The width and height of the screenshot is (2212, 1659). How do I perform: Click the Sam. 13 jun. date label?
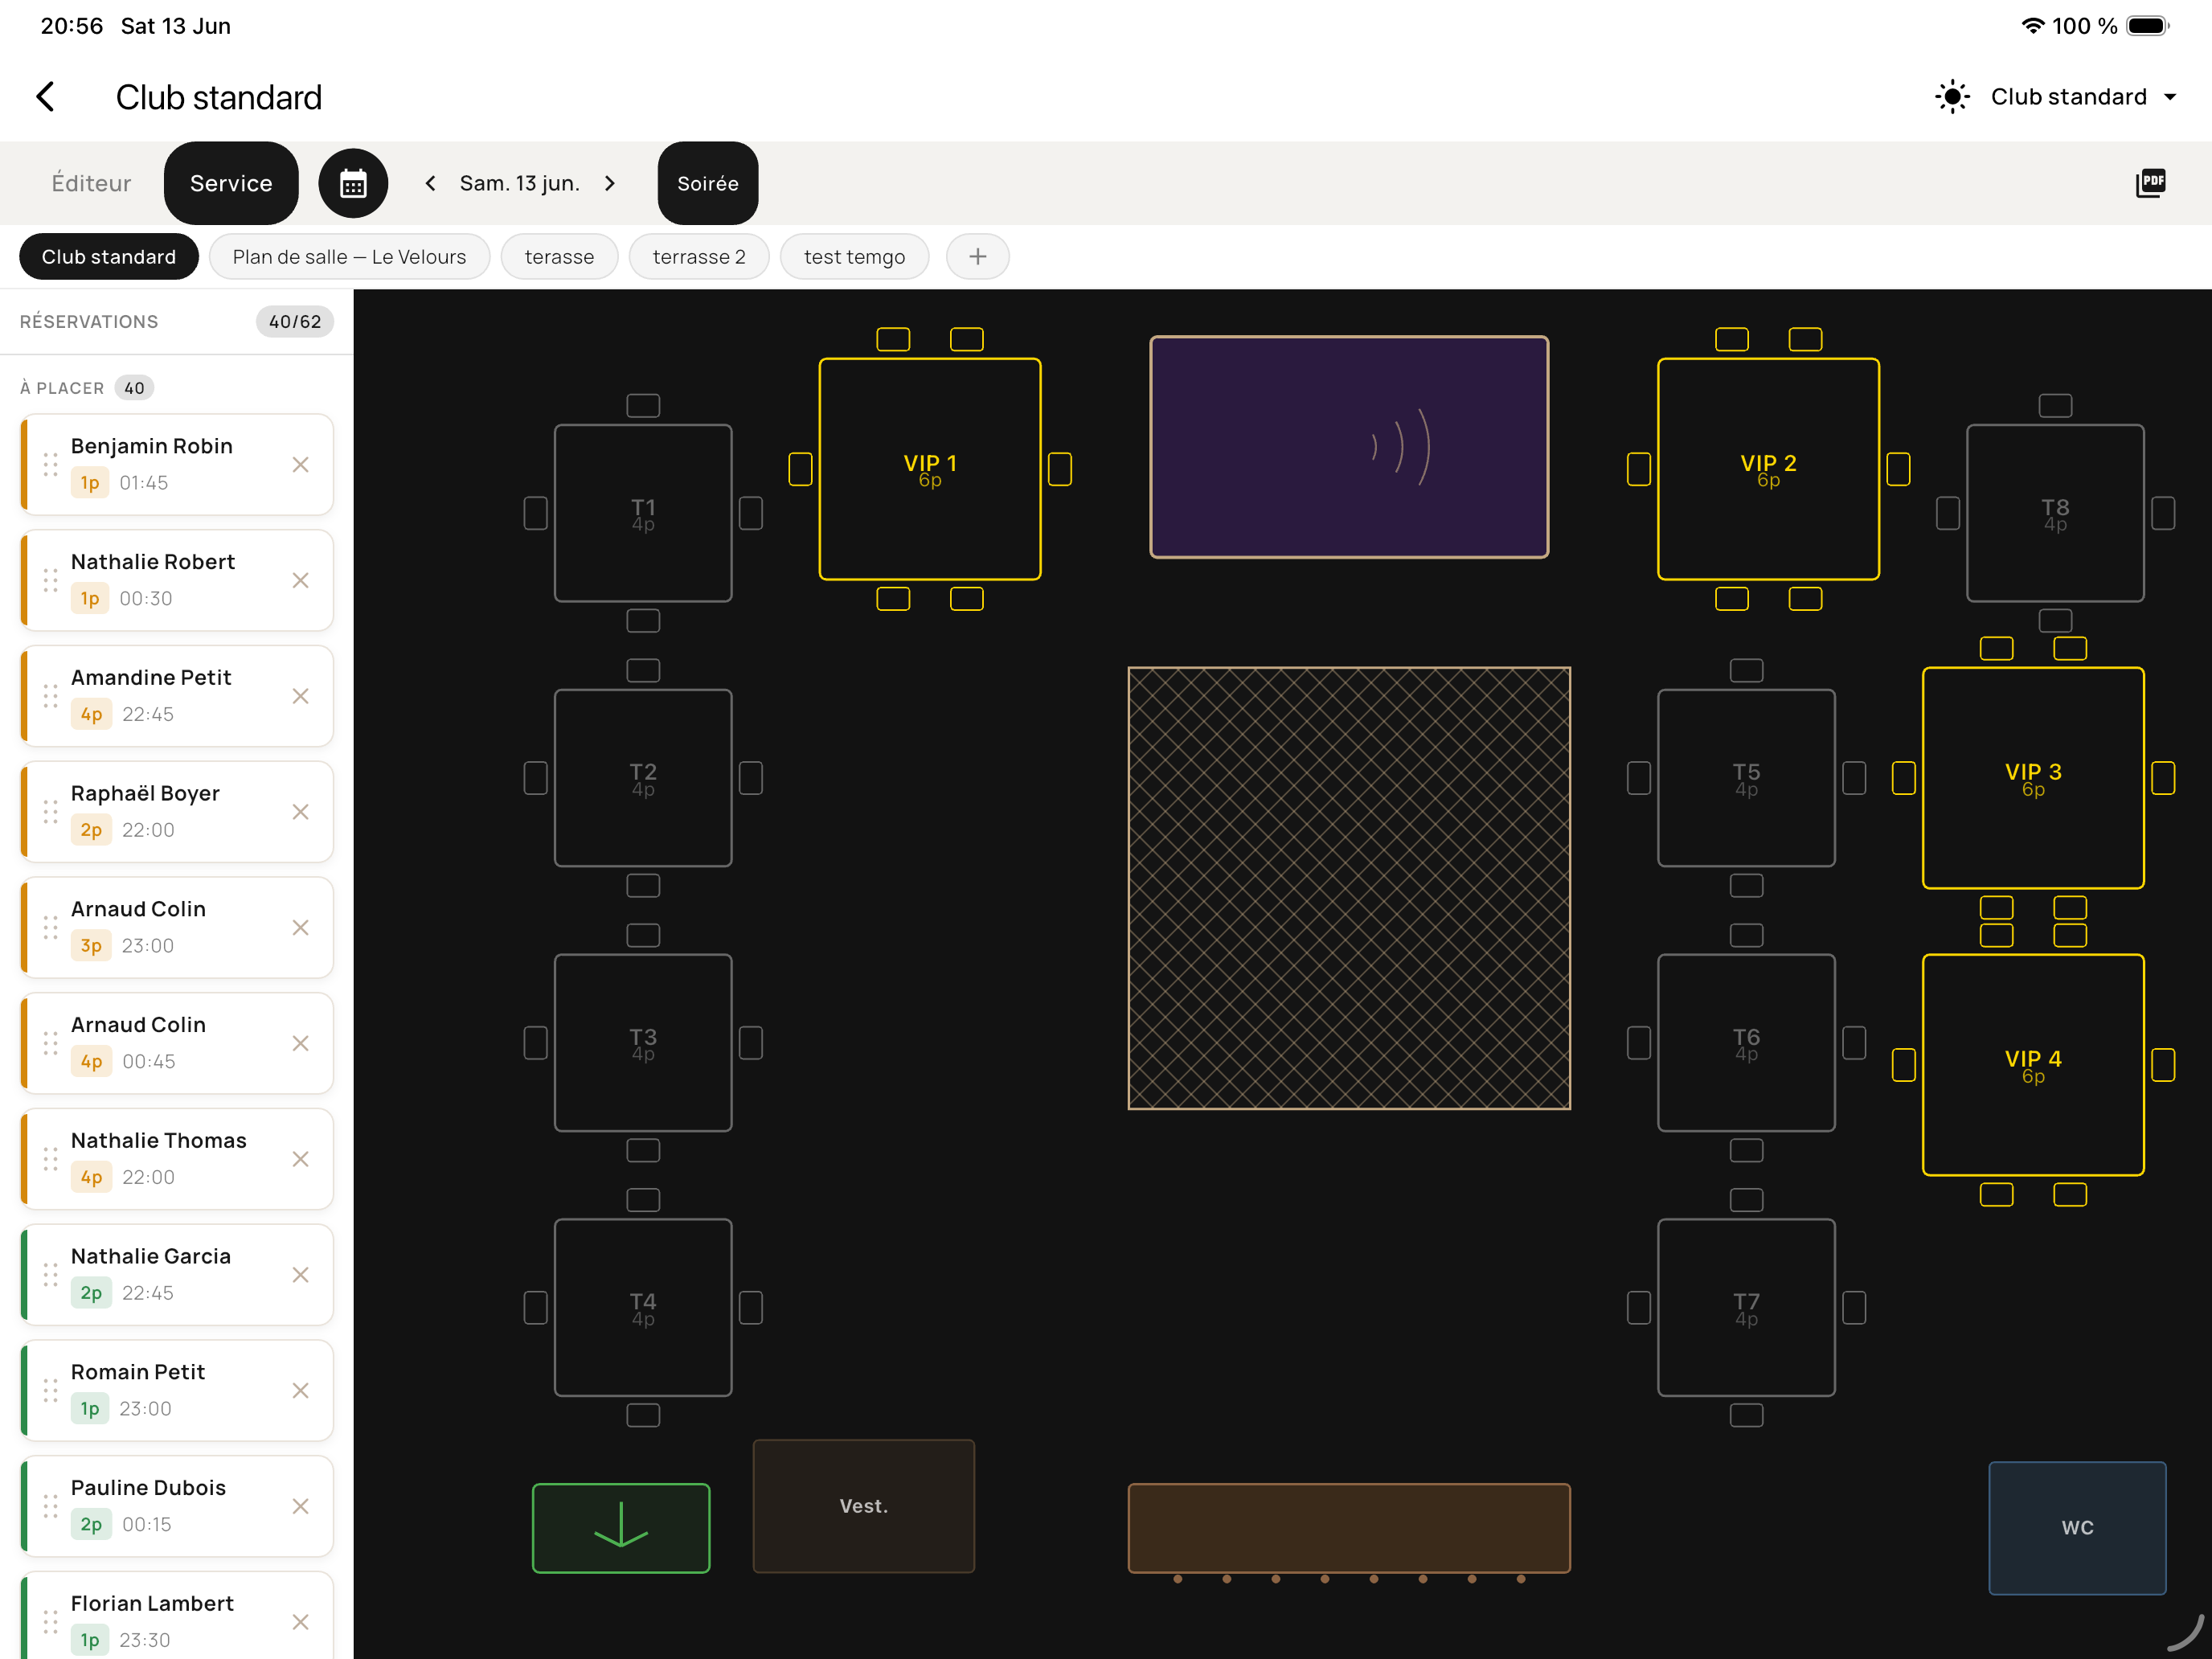(x=520, y=183)
